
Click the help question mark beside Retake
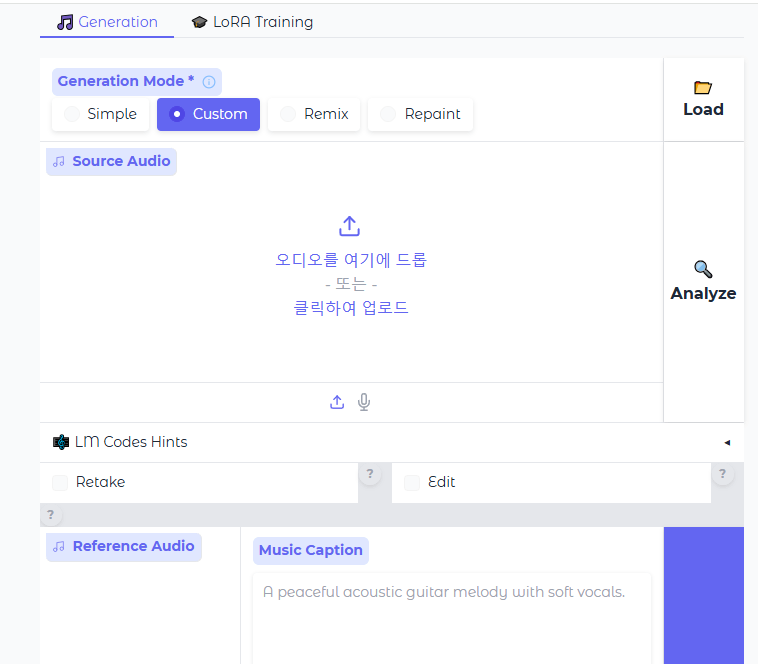click(x=370, y=474)
